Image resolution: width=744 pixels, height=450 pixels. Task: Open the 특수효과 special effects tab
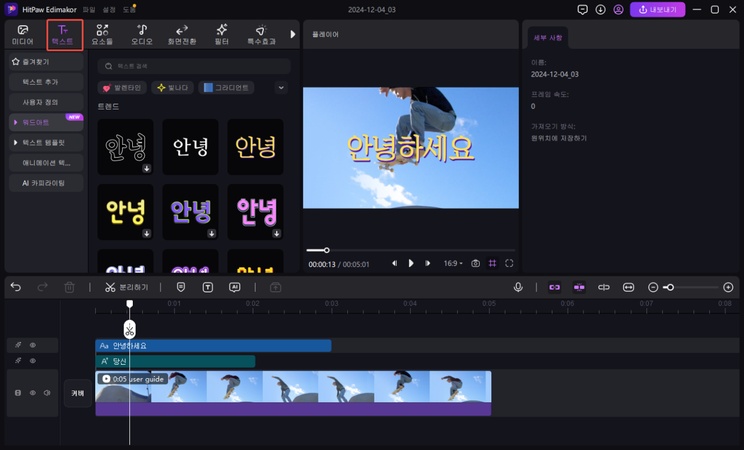(261, 35)
